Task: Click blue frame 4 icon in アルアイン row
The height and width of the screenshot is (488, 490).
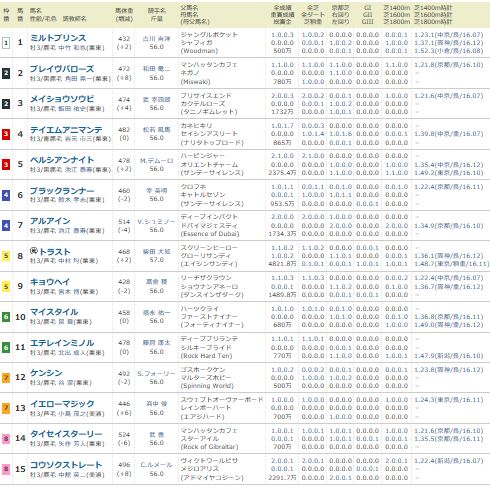Action: pyautogui.click(x=6, y=225)
